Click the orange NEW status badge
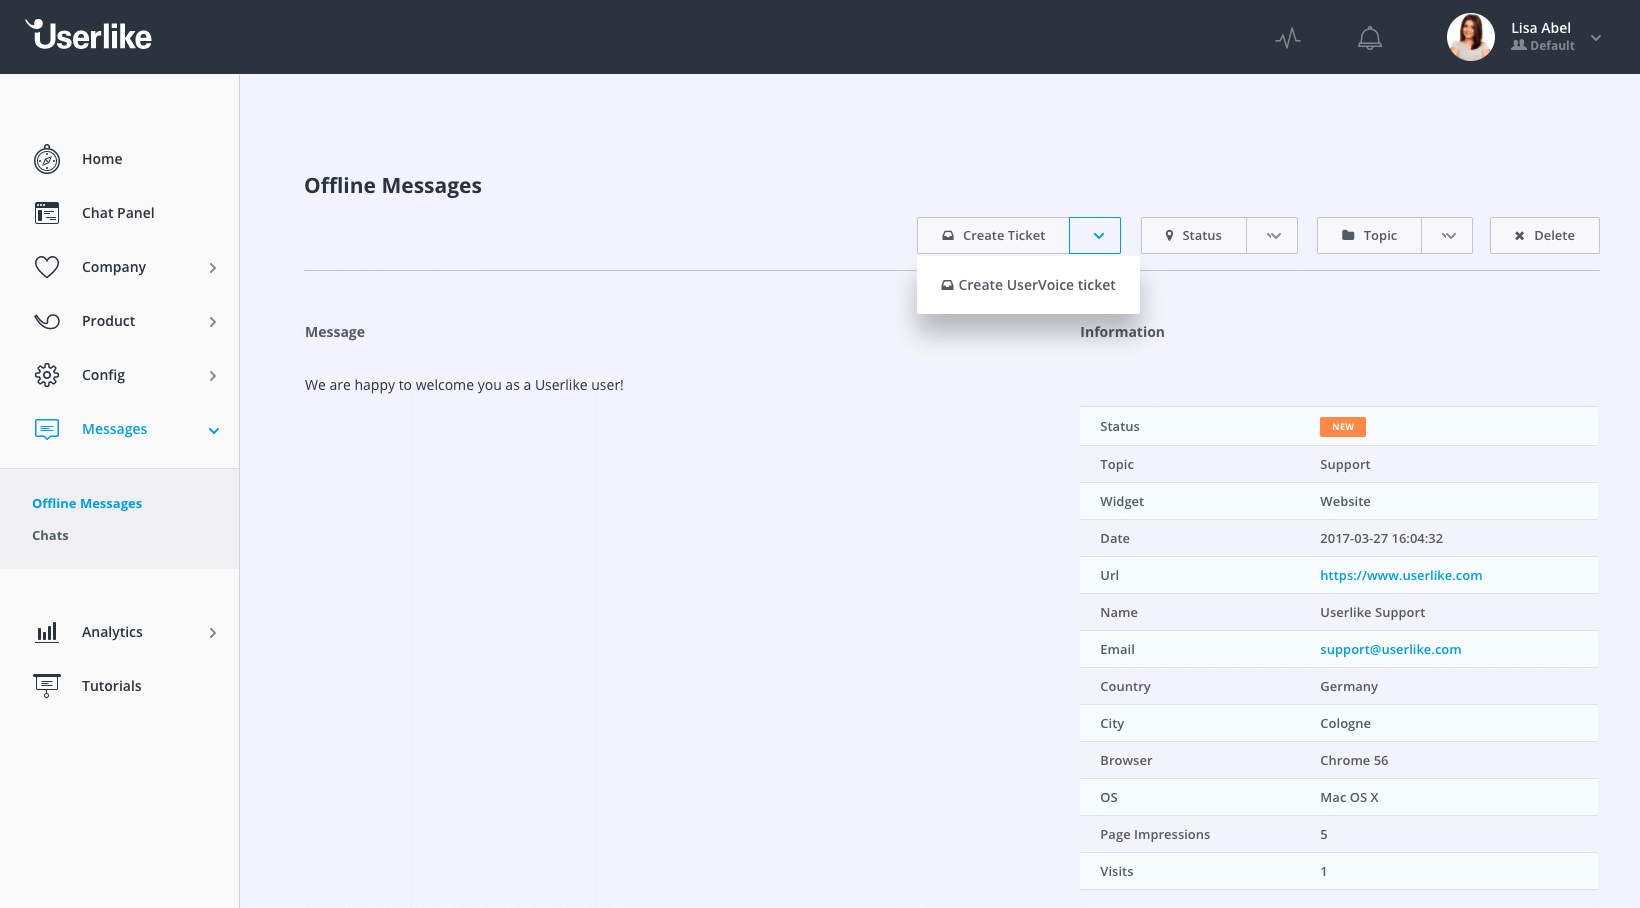1640x908 pixels. pos(1343,427)
